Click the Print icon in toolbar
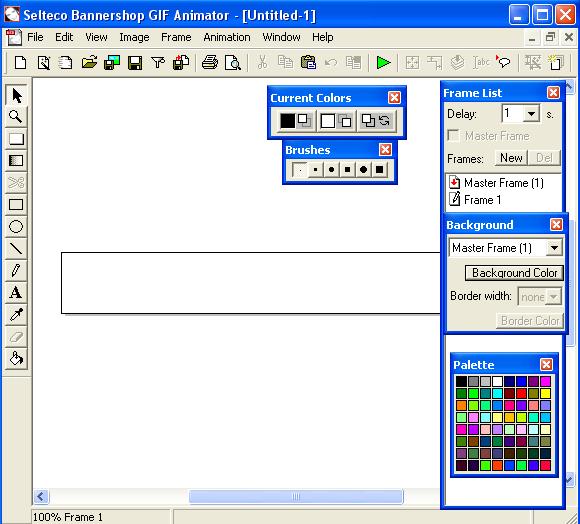 210,62
